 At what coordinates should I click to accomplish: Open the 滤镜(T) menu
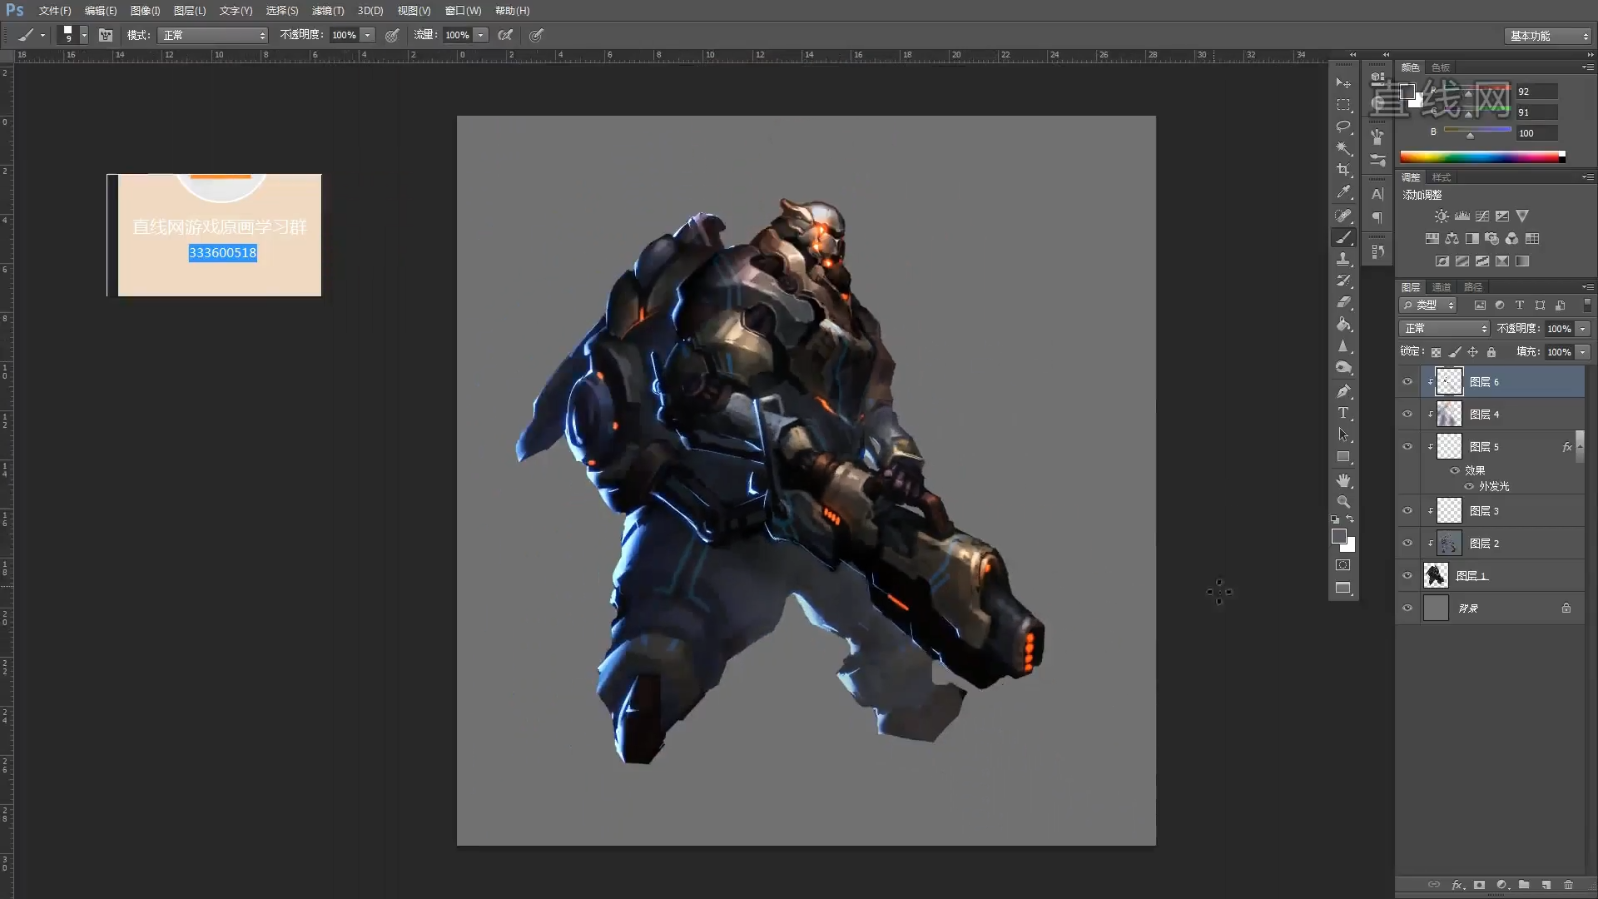click(328, 10)
